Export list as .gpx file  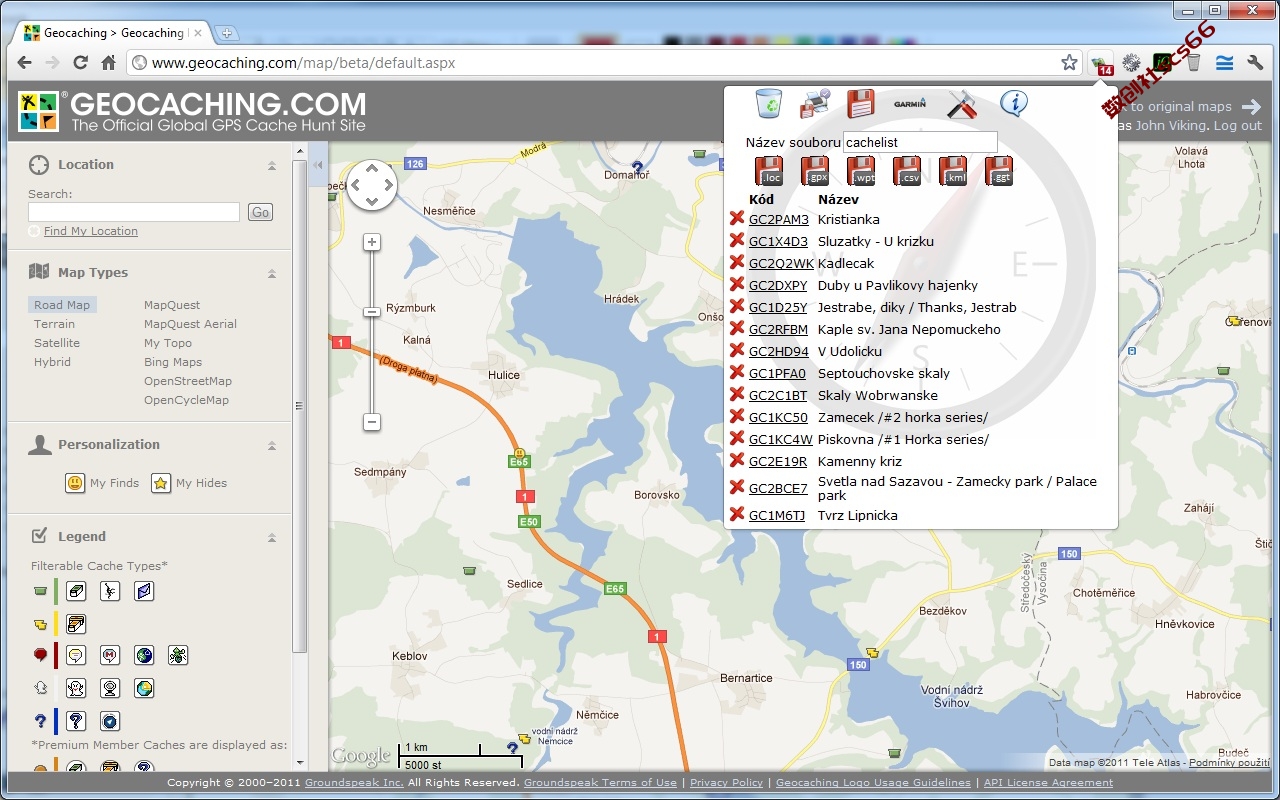(x=815, y=171)
